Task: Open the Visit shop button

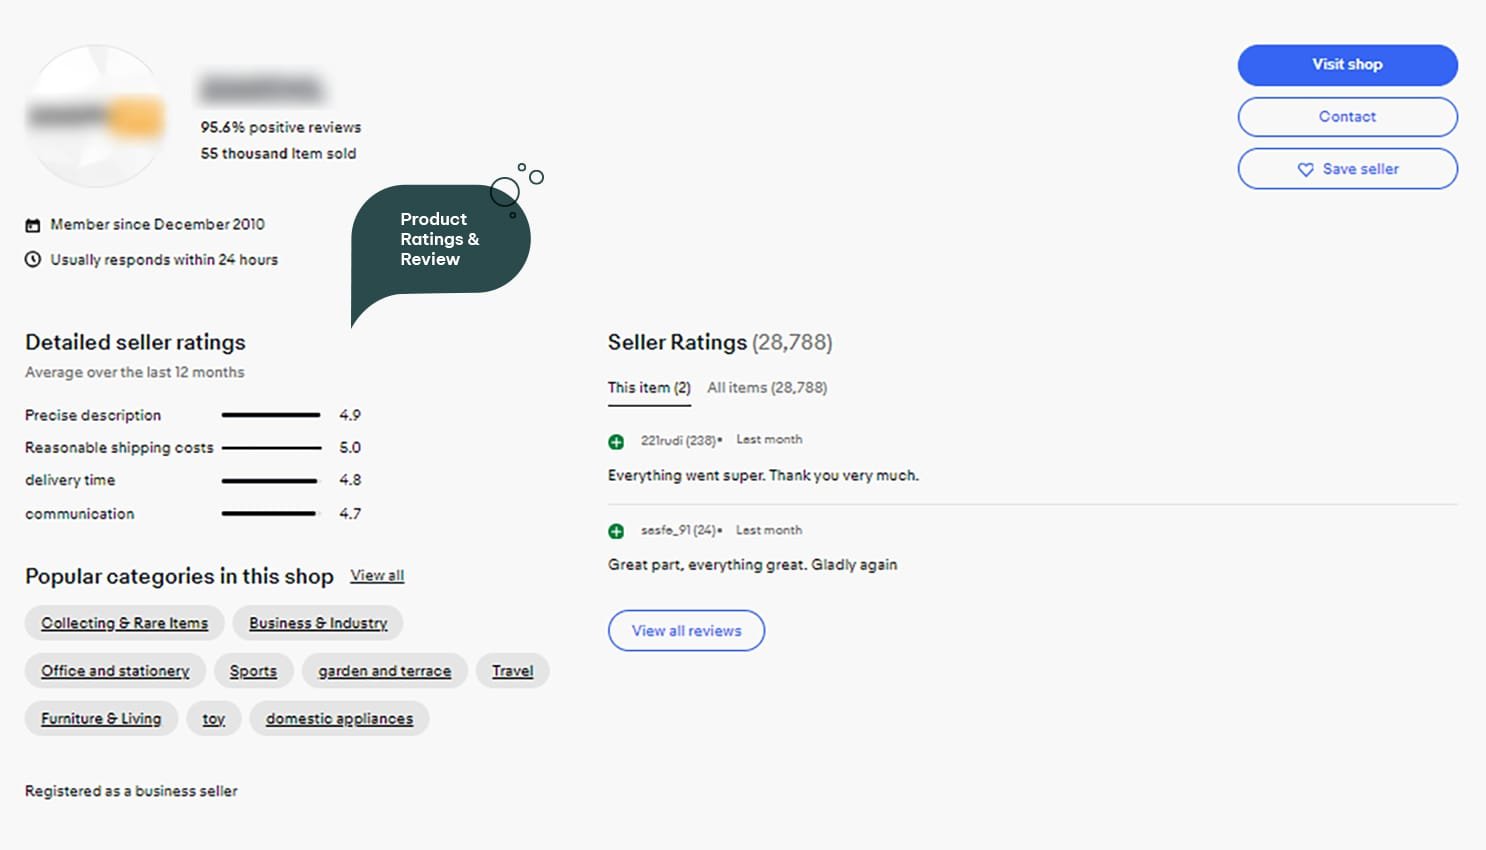Action: [x=1347, y=65]
